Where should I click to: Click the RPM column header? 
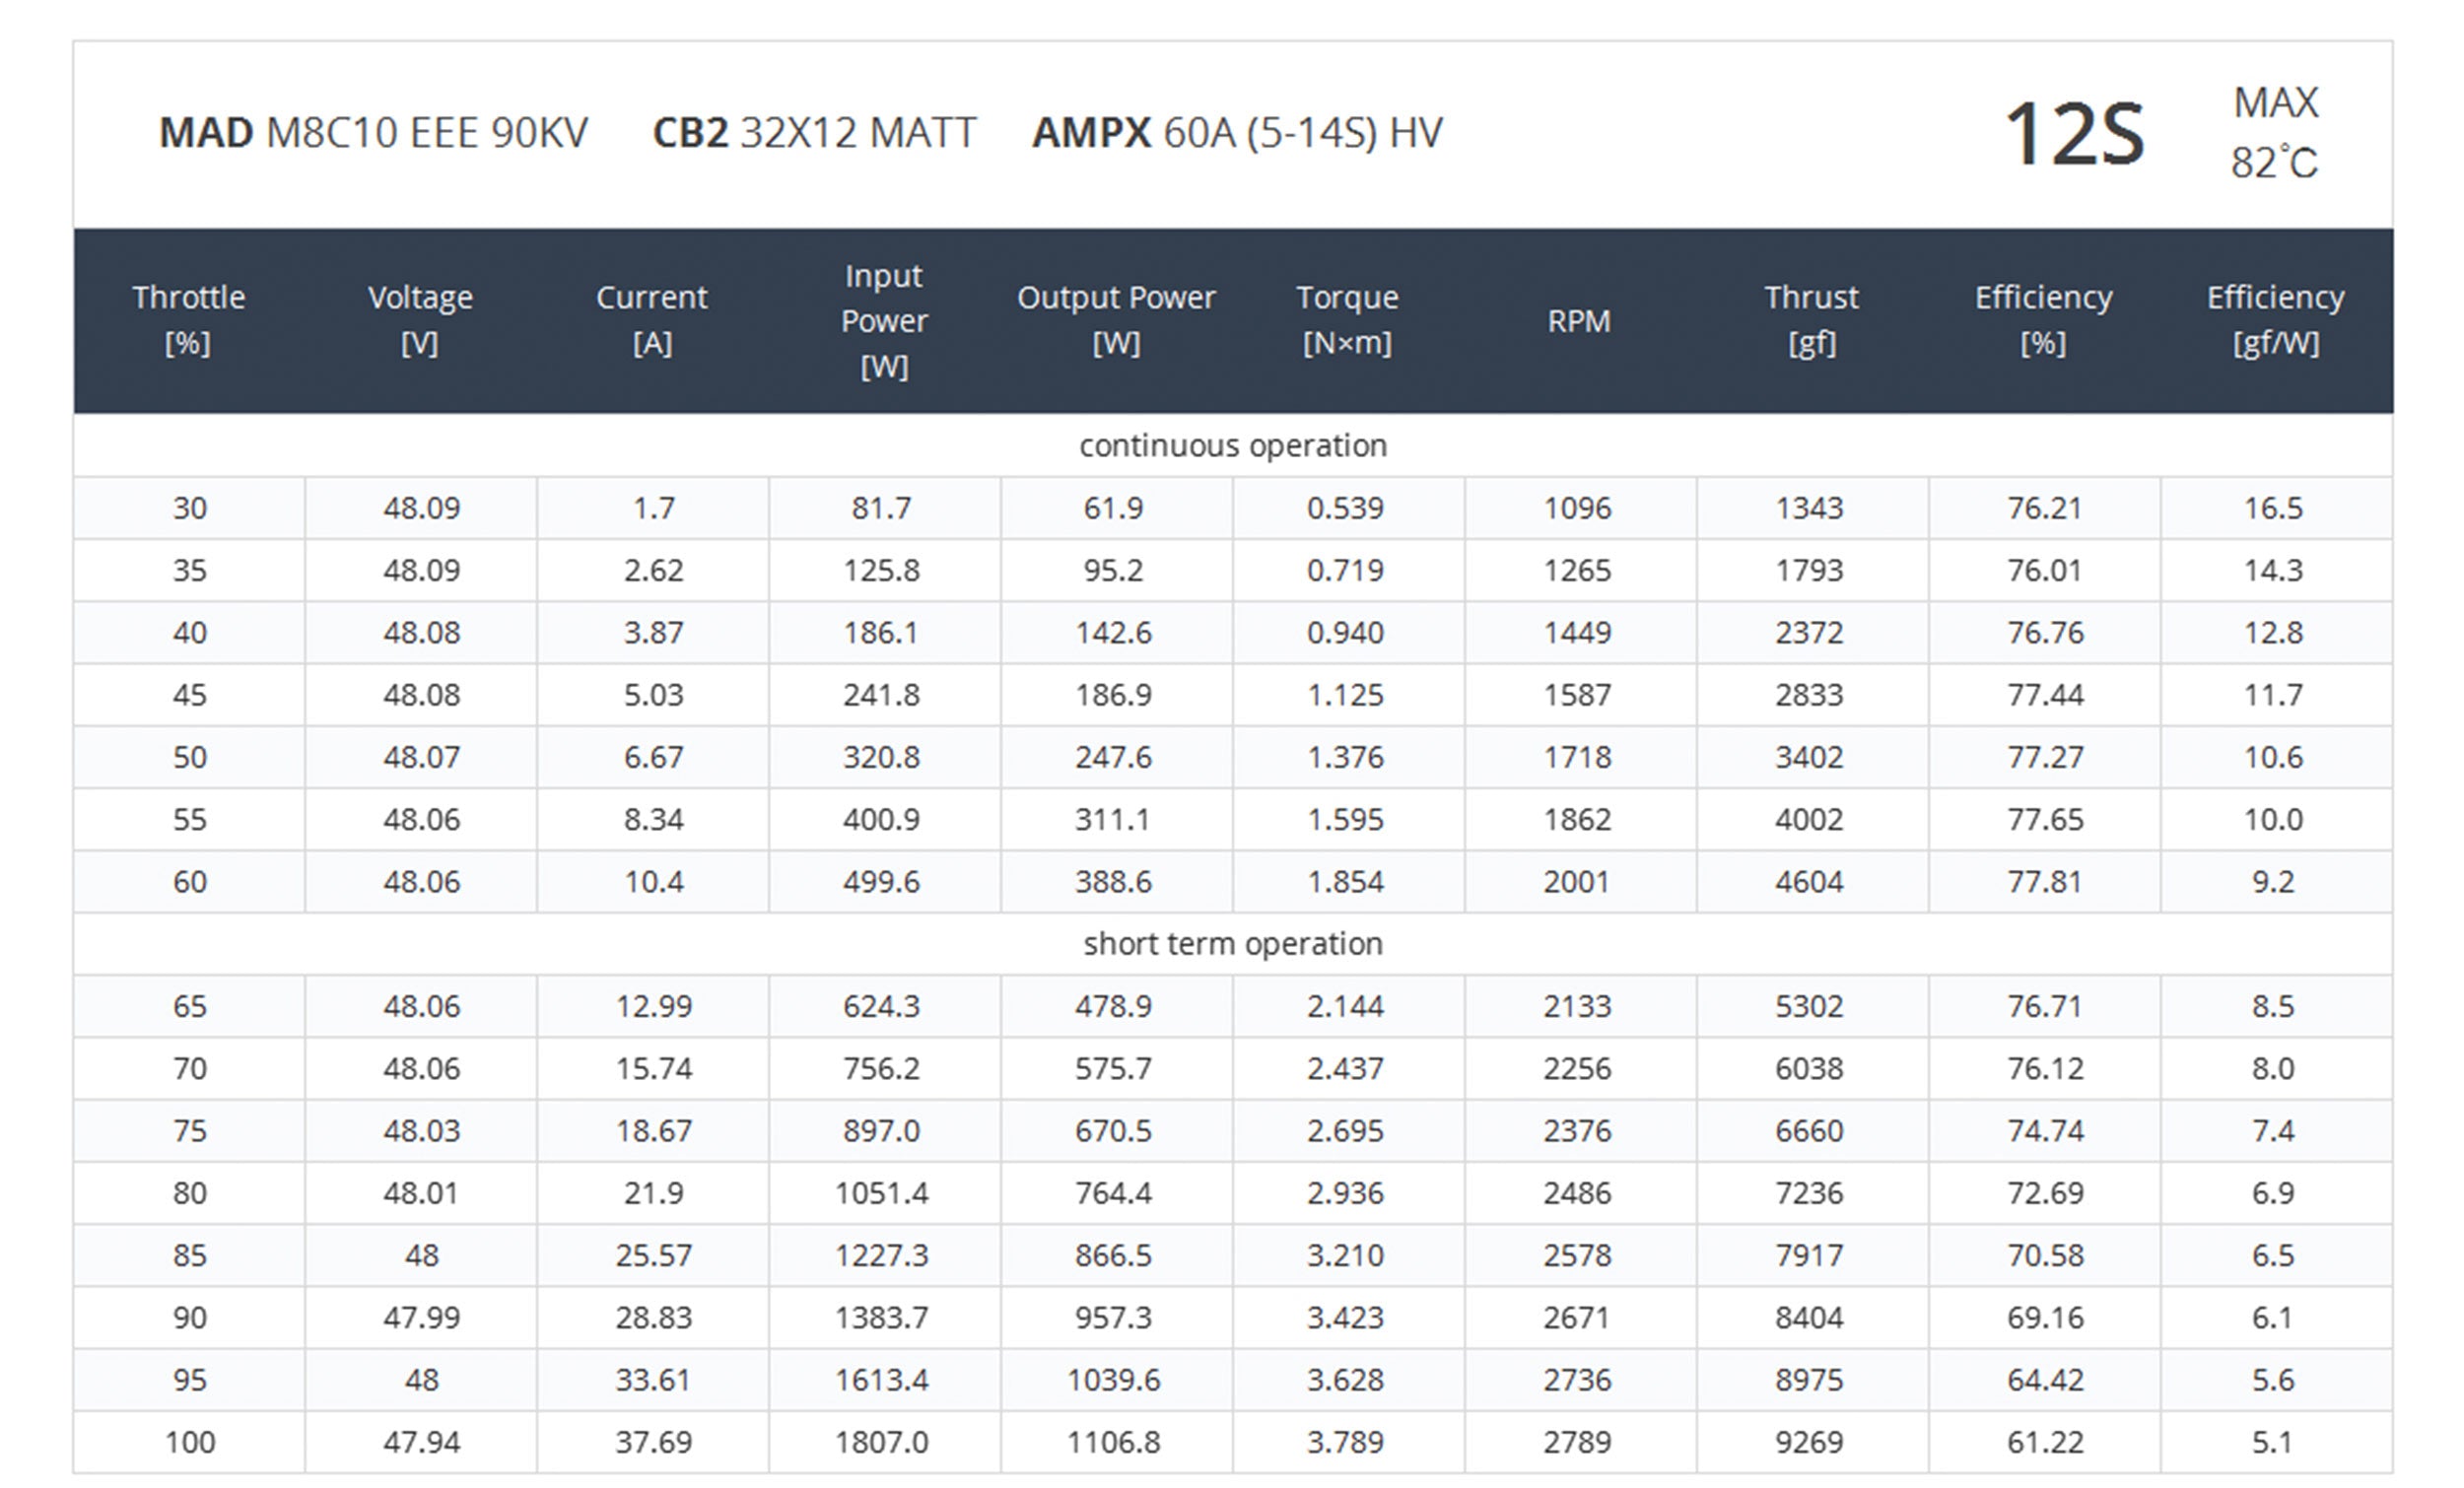point(1579,321)
